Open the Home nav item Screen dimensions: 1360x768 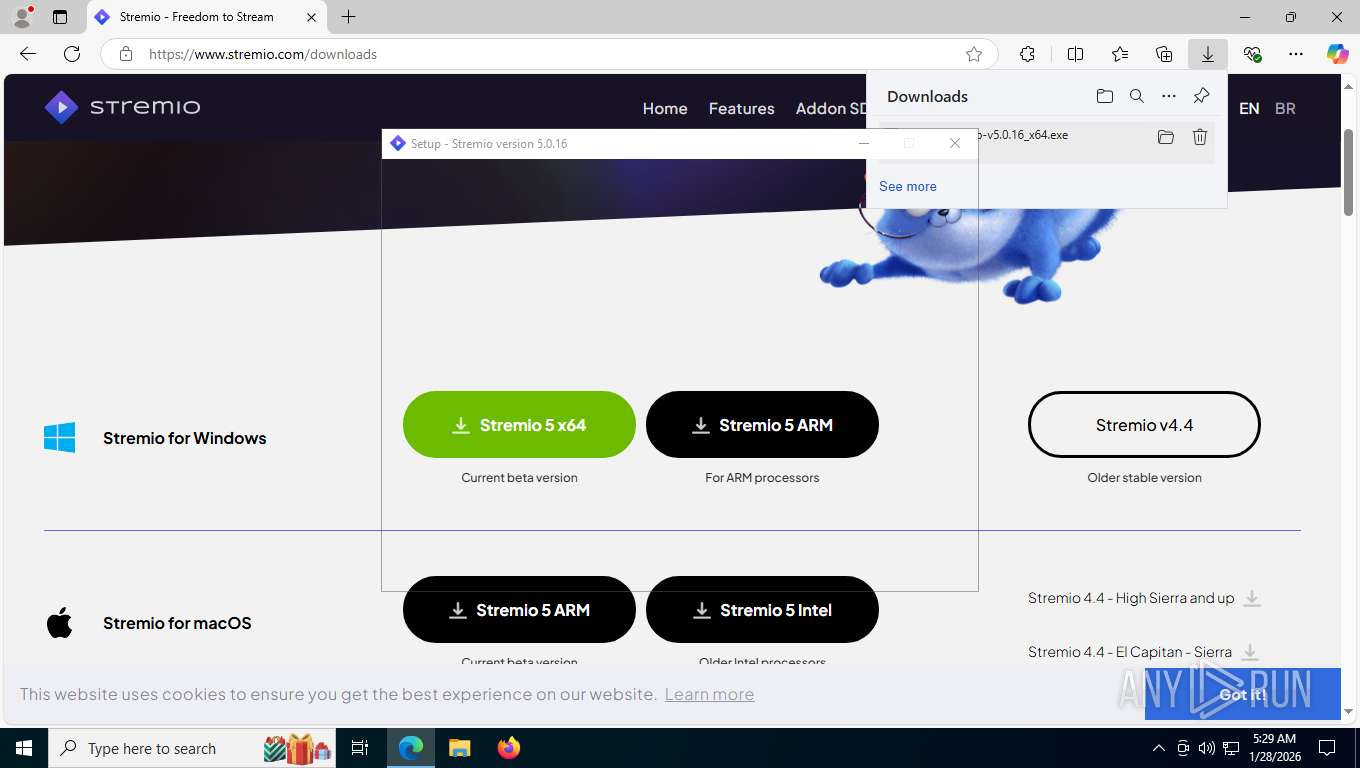(665, 108)
